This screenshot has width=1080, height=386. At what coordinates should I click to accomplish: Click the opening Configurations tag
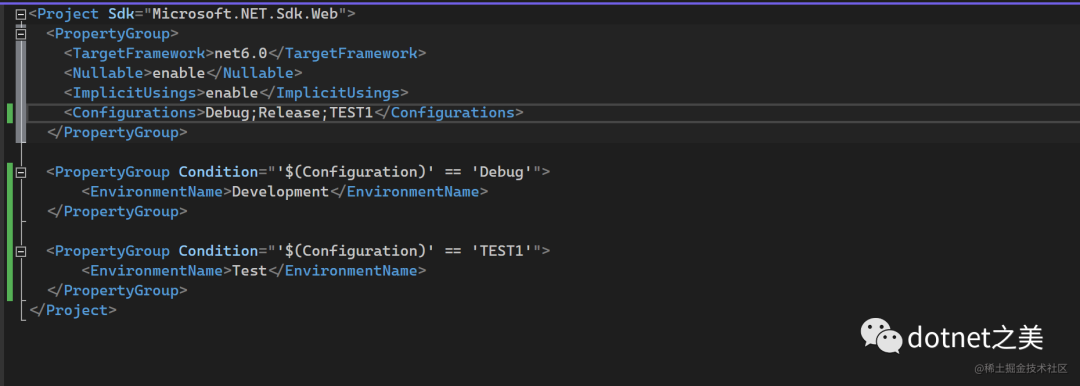point(134,112)
